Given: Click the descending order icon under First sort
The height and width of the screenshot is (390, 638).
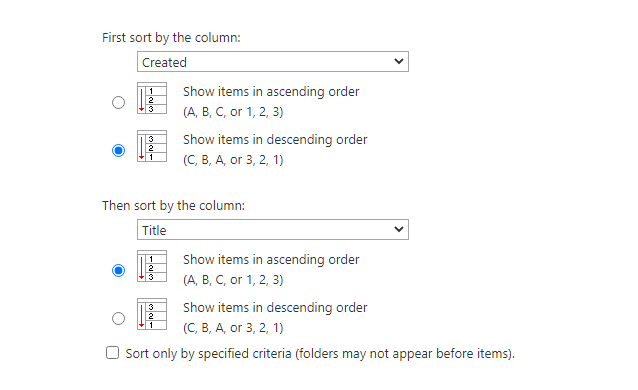Looking at the screenshot, I should pyautogui.click(x=152, y=146).
